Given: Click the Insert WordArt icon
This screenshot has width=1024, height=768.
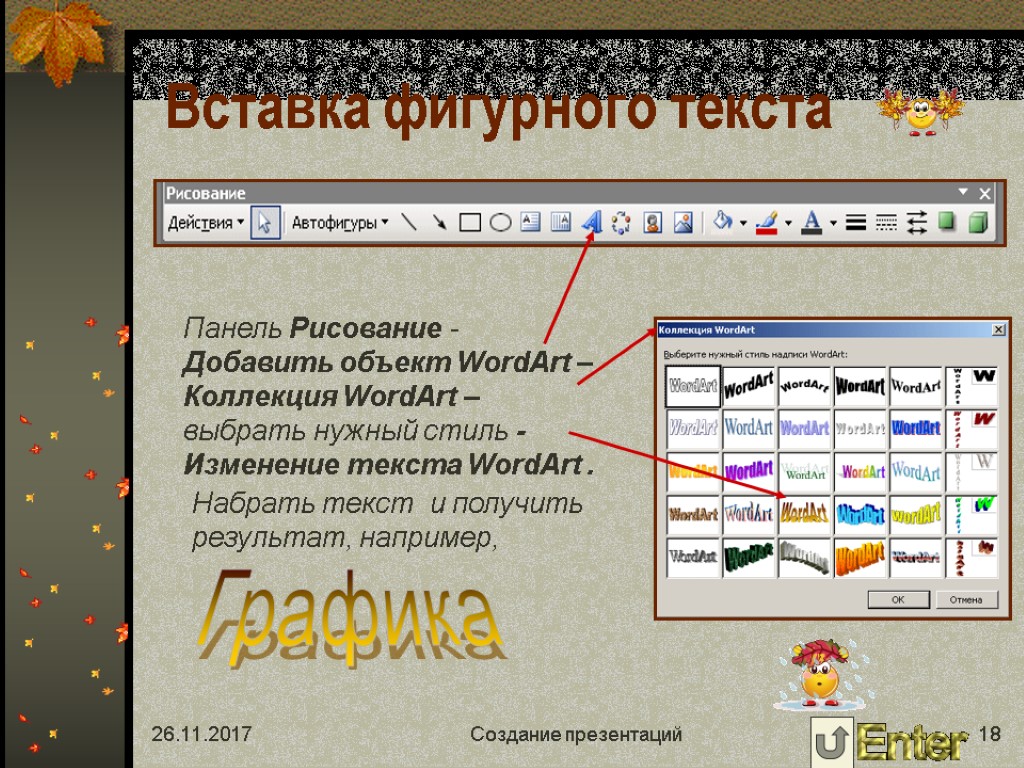Looking at the screenshot, I should click(x=591, y=223).
